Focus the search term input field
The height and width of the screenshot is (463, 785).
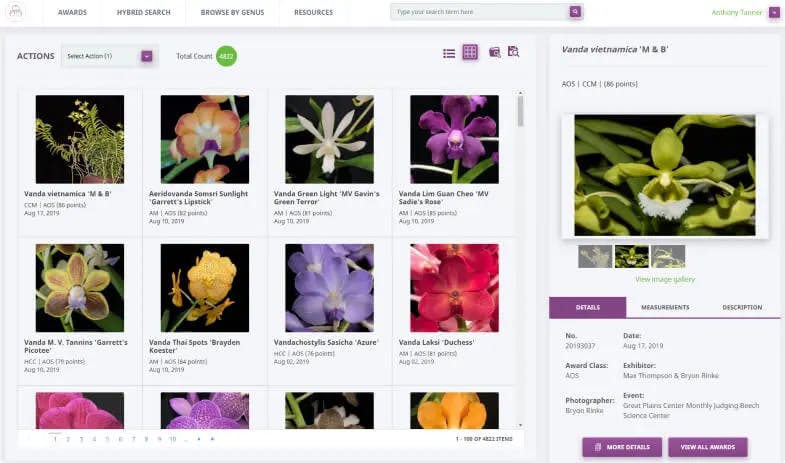tap(480, 12)
